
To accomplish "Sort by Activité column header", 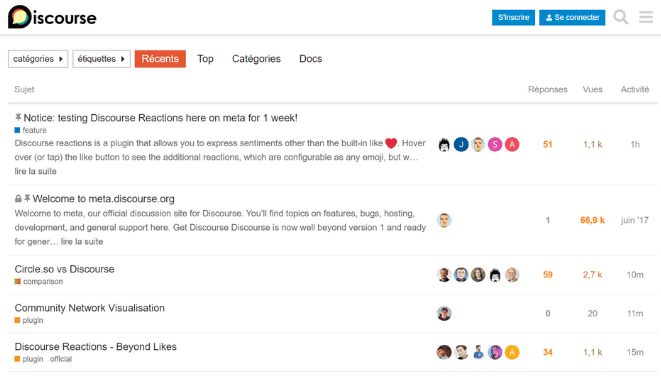I will [x=635, y=89].
